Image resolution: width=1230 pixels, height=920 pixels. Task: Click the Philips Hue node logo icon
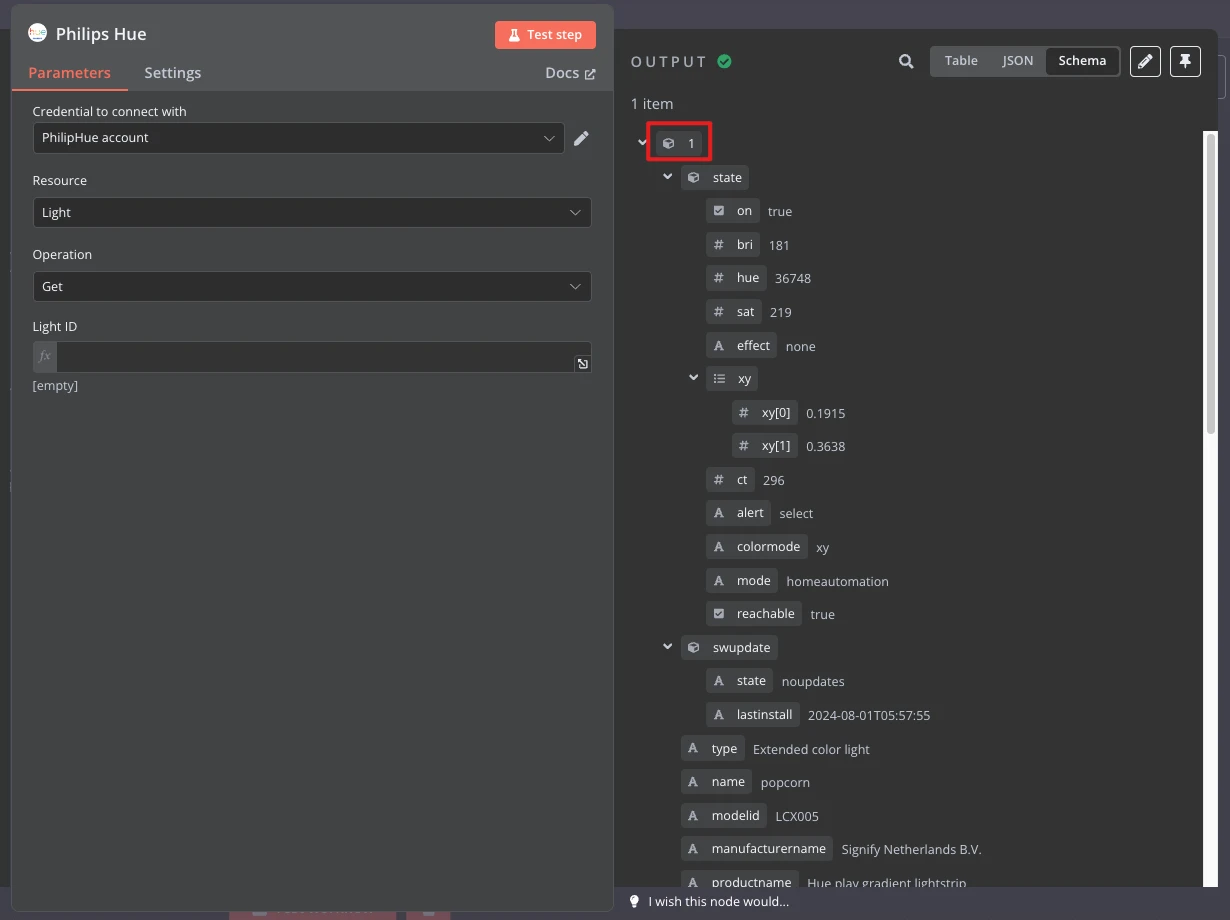tap(37, 33)
